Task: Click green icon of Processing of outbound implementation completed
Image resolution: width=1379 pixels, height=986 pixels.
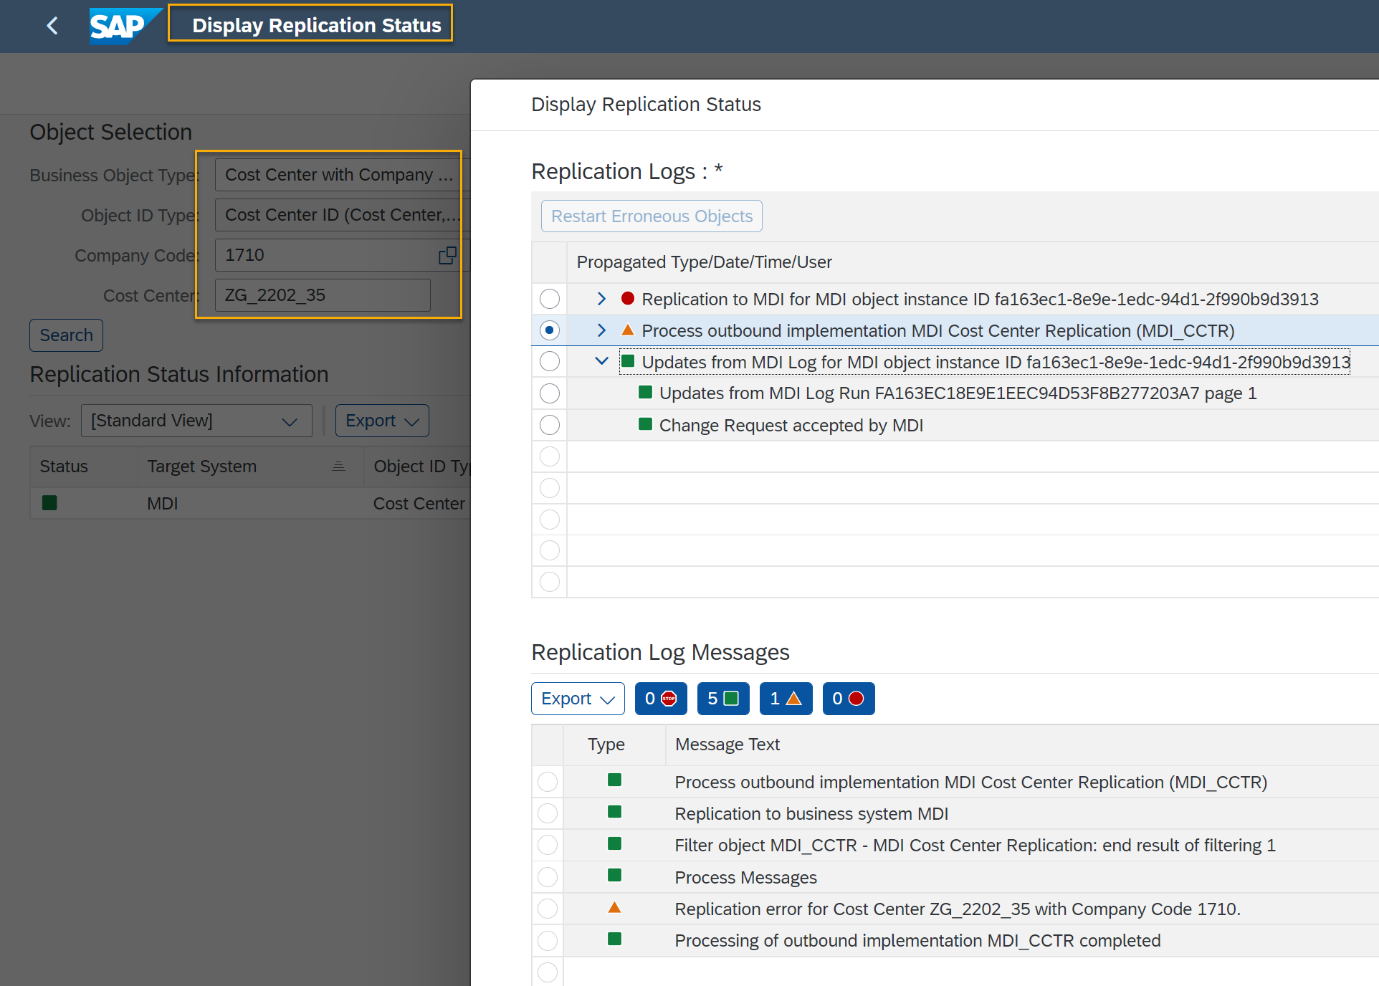Action: pyautogui.click(x=615, y=938)
